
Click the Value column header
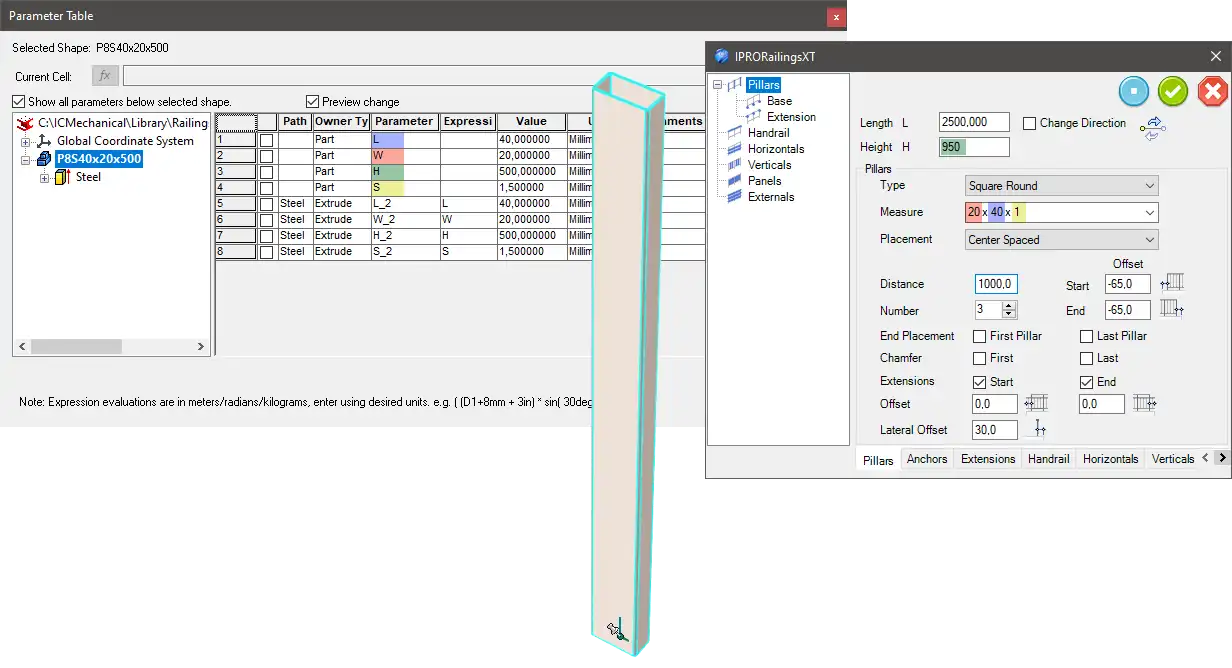click(x=531, y=121)
